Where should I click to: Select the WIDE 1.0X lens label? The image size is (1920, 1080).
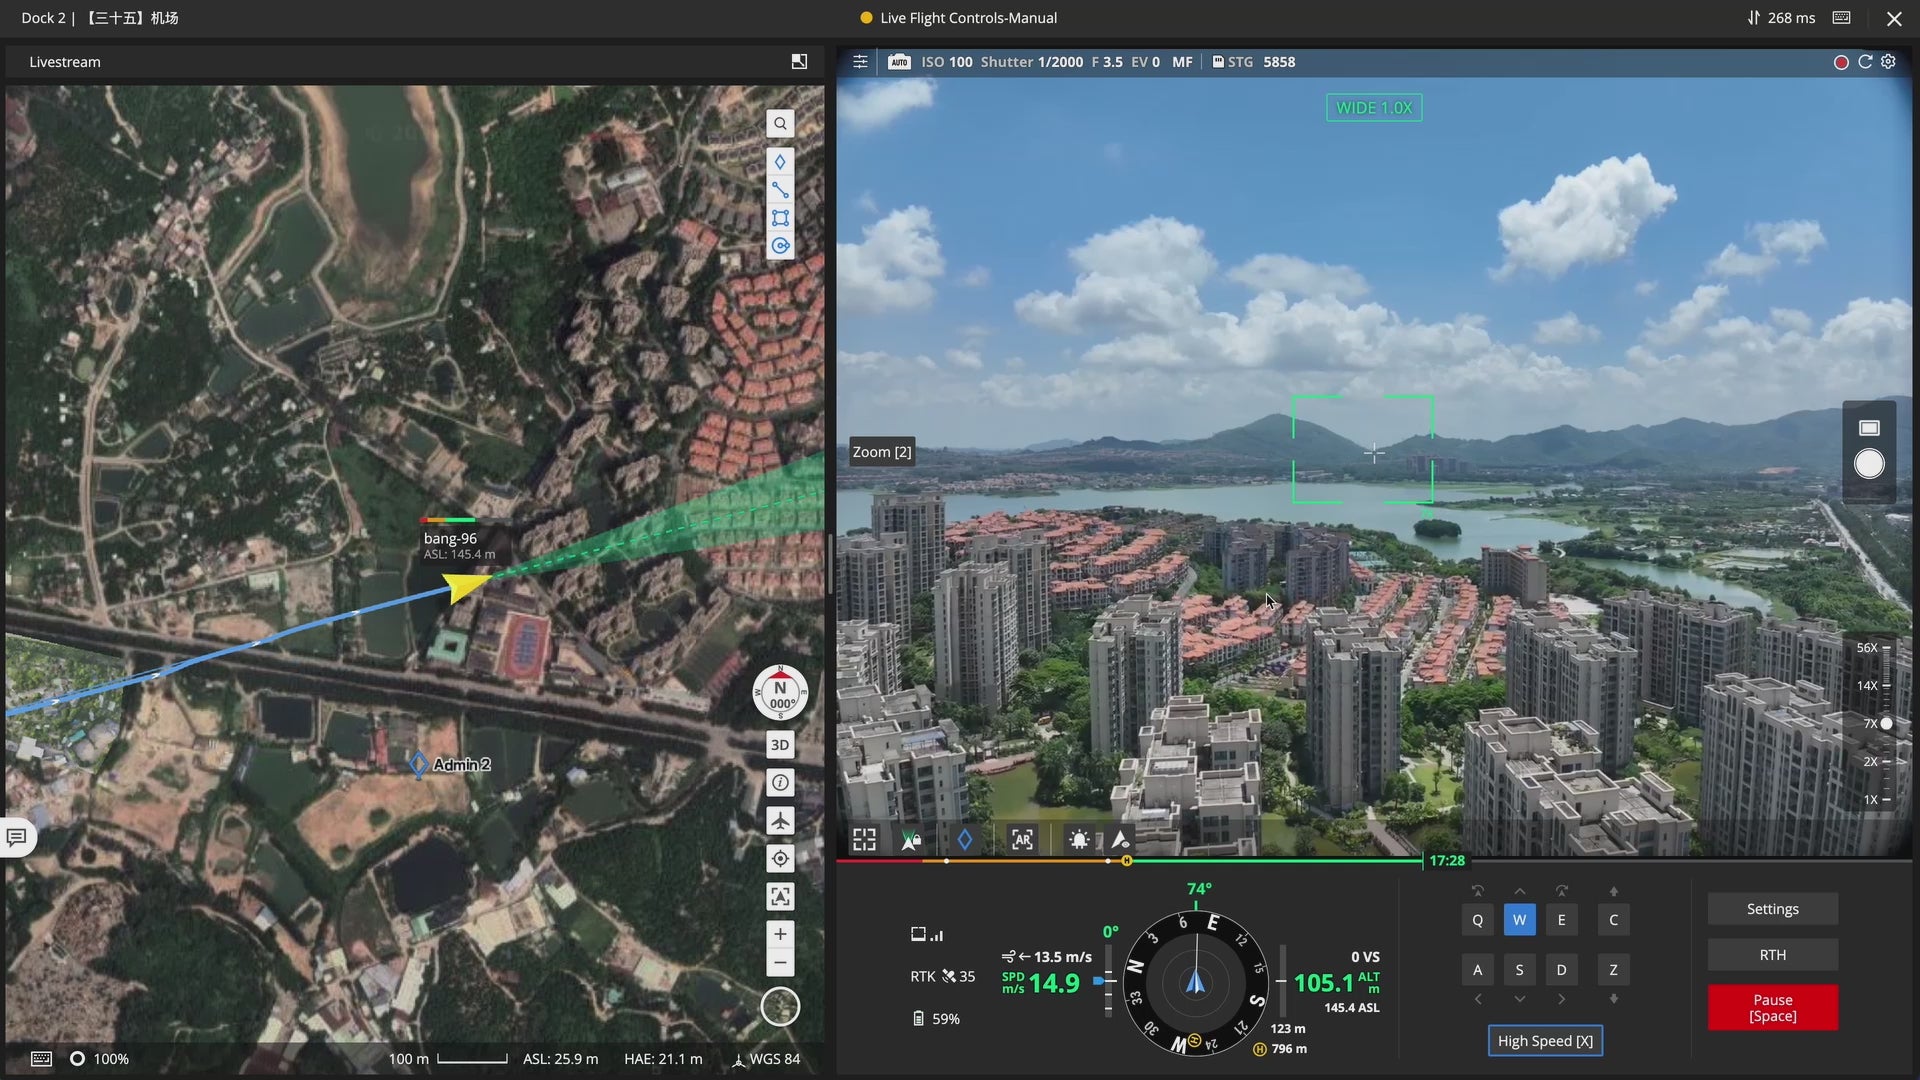tap(1374, 108)
